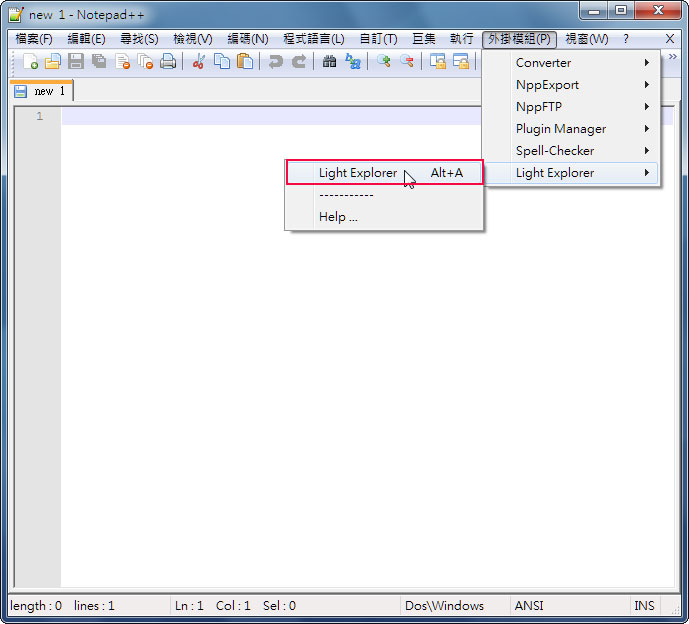
Task: Click the Notepad++ title bar app icon
Action: click(15, 14)
